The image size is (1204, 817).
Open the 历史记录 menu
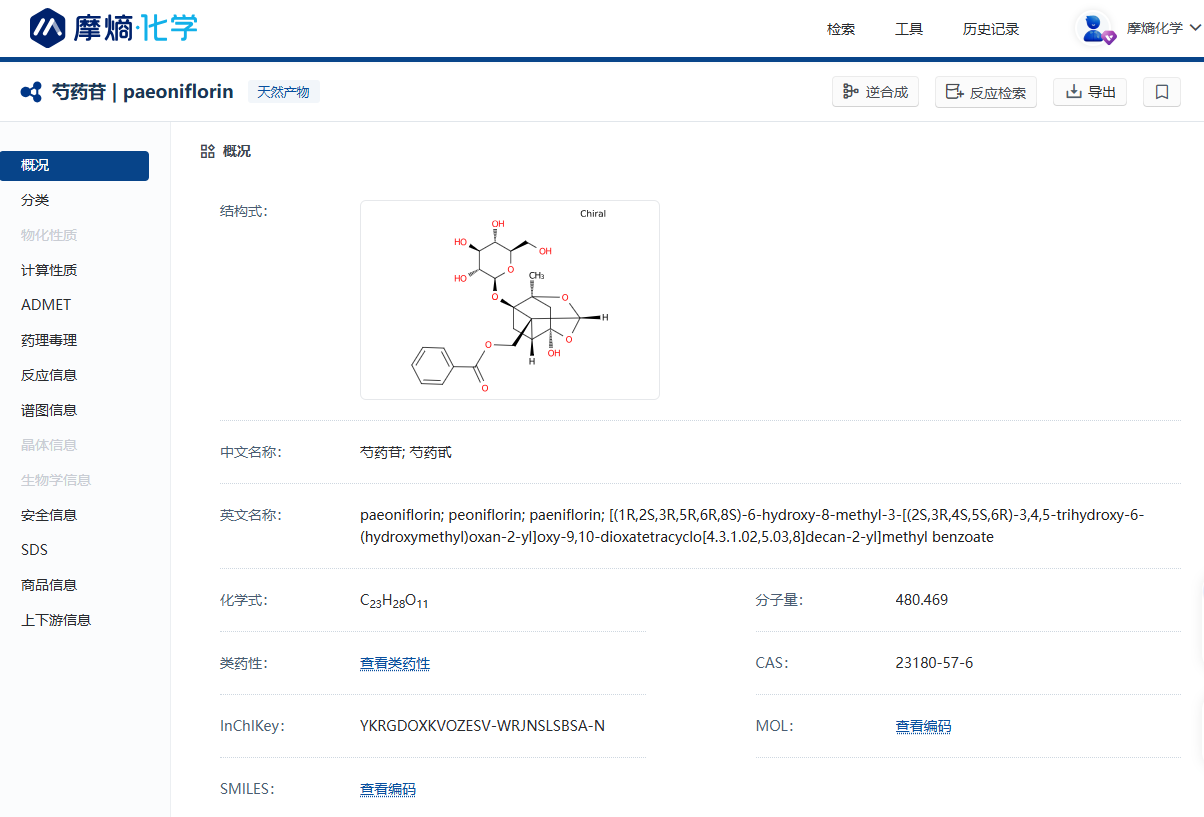tap(991, 29)
